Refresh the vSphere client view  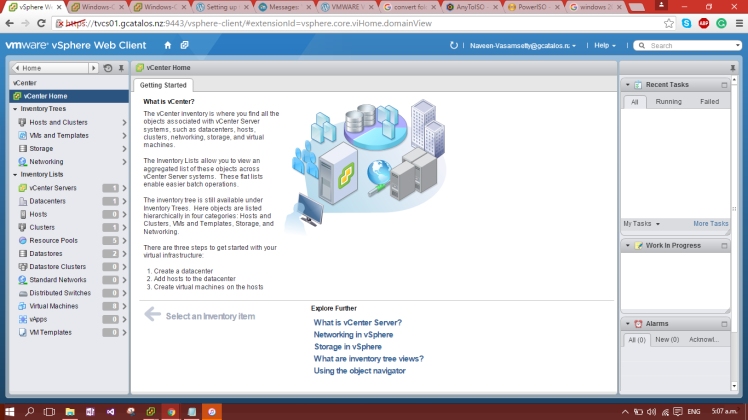click(x=454, y=45)
